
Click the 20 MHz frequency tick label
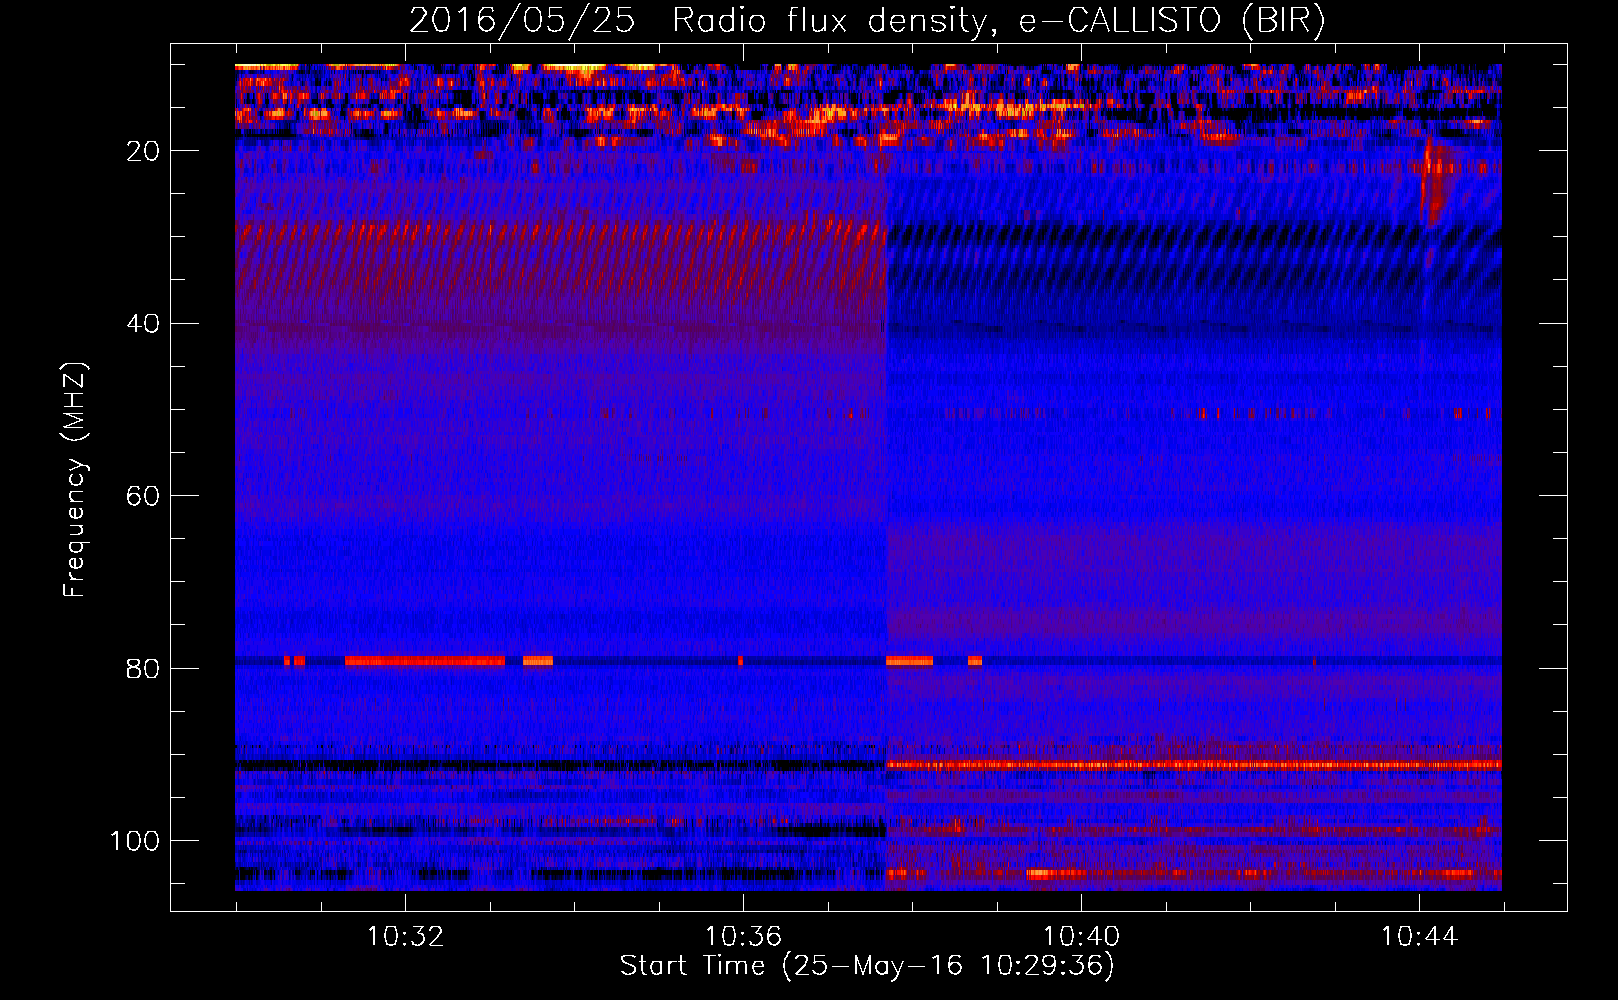[x=144, y=151]
